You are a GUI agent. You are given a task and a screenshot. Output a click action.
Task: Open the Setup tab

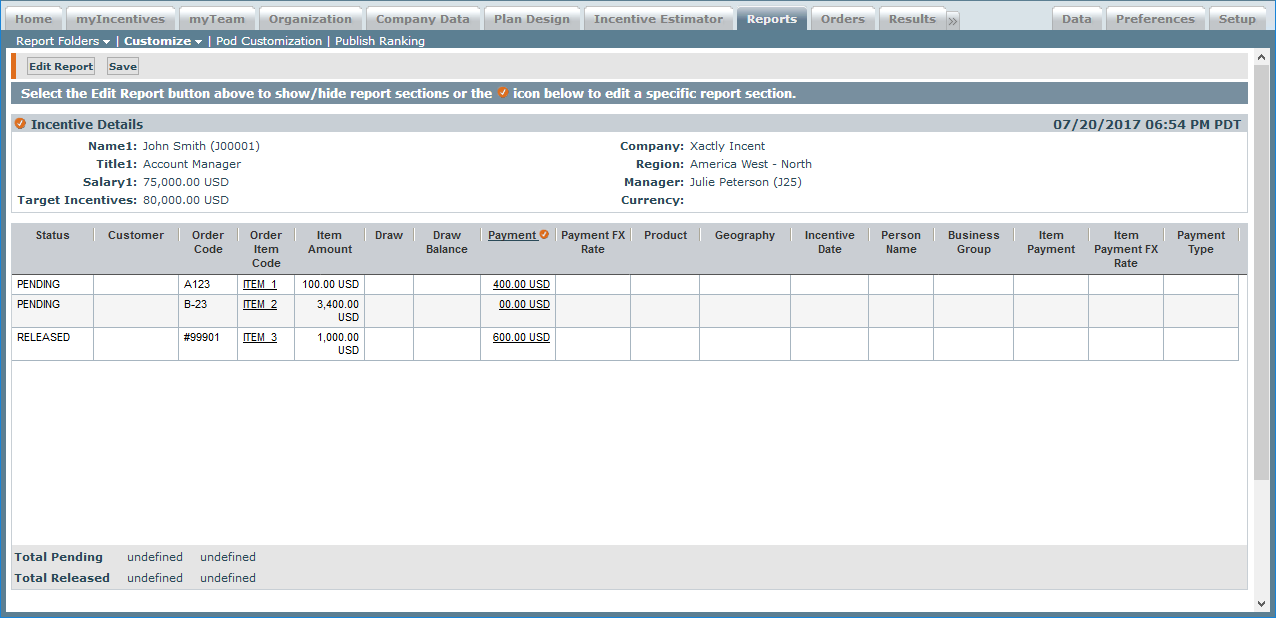1237,19
